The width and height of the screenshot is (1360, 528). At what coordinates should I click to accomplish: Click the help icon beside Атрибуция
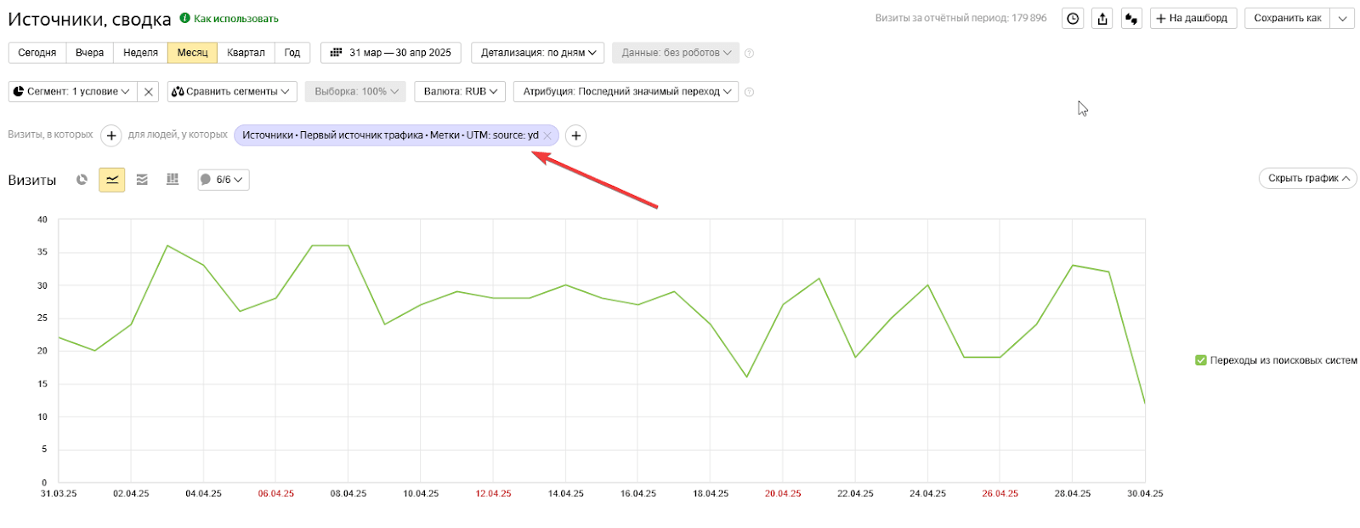tap(749, 92)
